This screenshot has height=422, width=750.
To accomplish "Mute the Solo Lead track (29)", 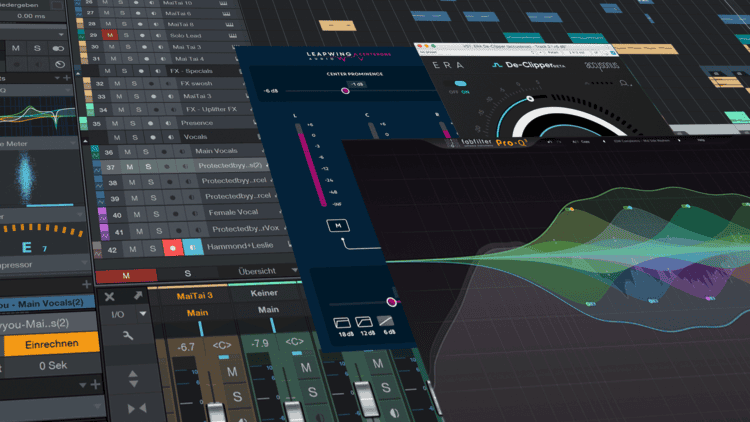I will click(x=110, y=35).
